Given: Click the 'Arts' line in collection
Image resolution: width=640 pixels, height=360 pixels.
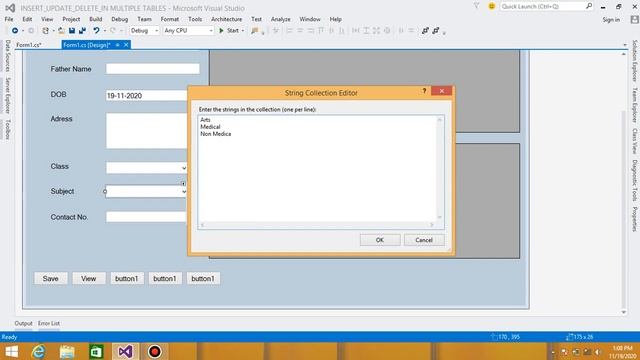Looking at the screenshot, I should pyautogui.click(x=205, y=120).
